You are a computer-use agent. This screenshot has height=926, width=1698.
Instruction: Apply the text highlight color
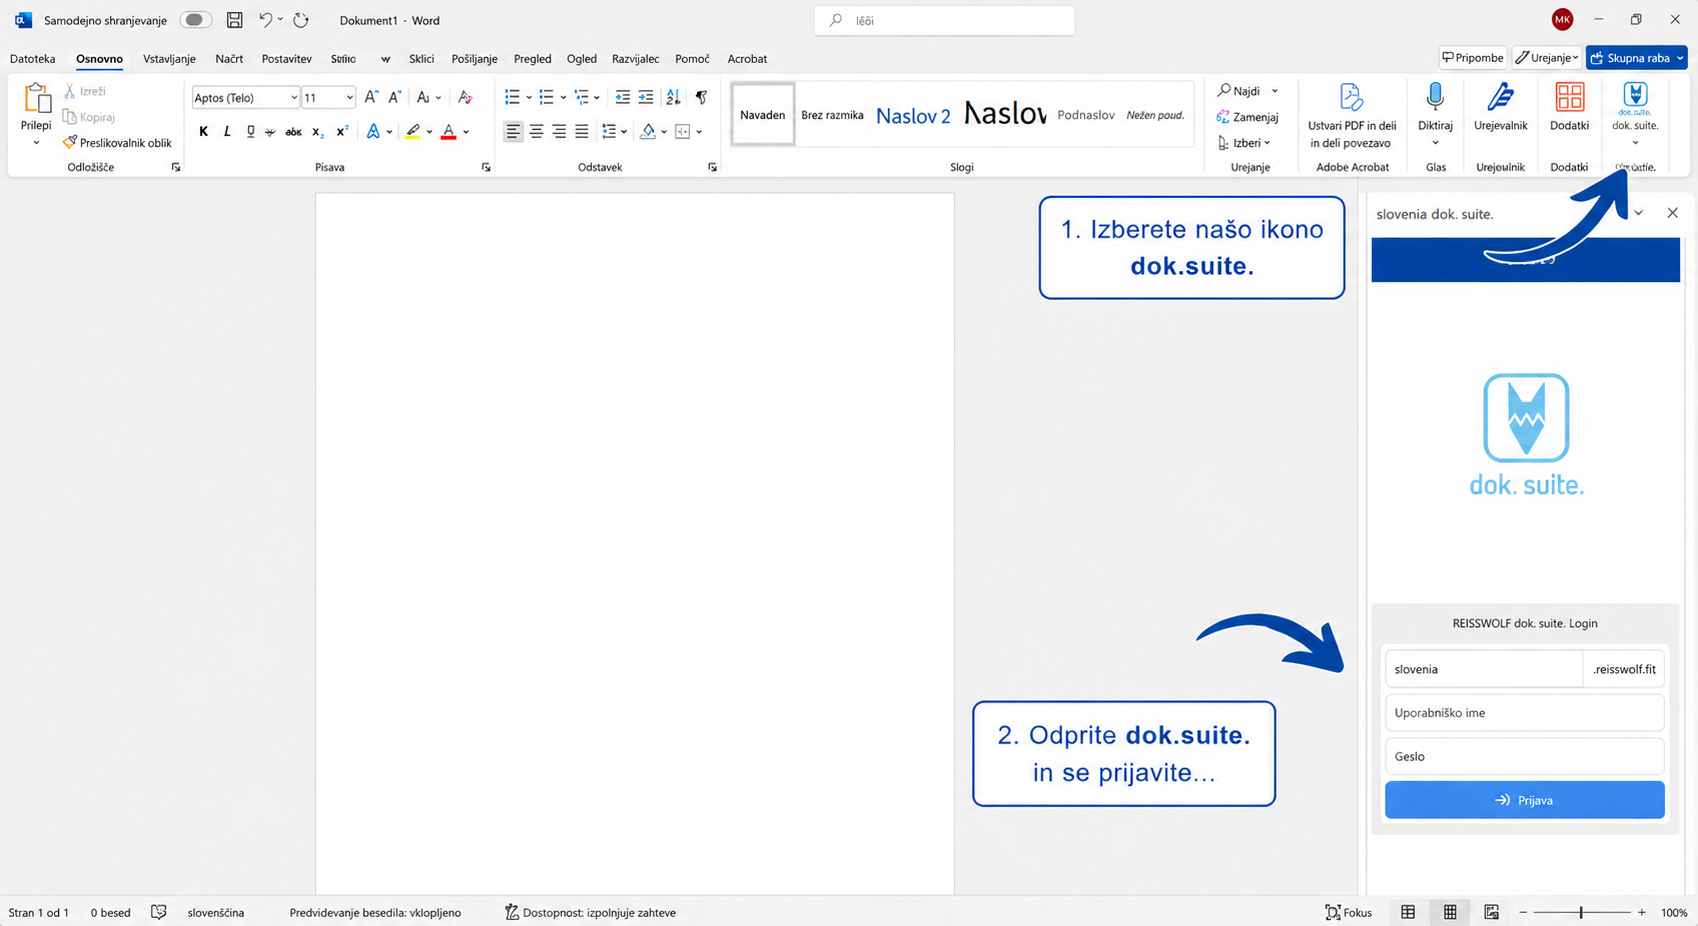coord(413,131)
